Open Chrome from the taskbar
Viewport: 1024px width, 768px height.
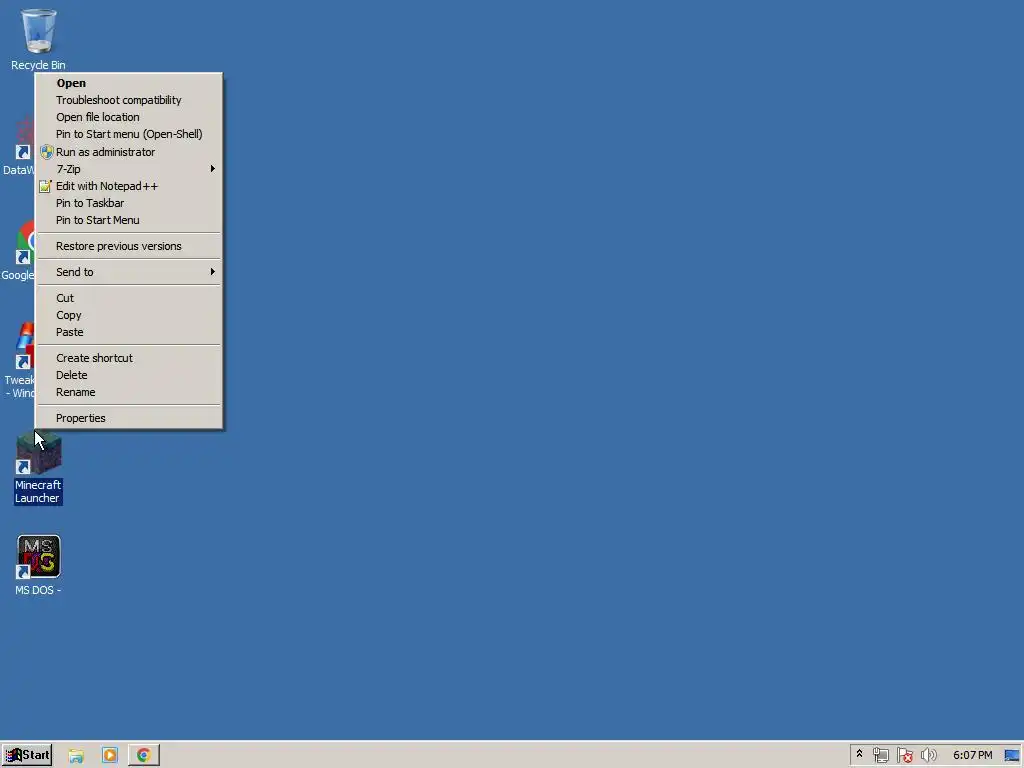coord(144,756)
